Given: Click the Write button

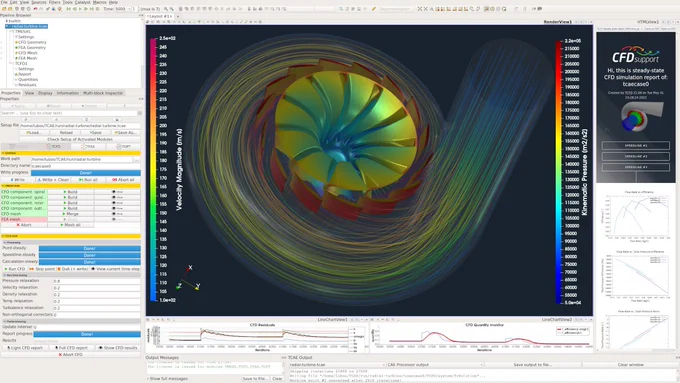Looking at the screenshot, I should (18, 180).
